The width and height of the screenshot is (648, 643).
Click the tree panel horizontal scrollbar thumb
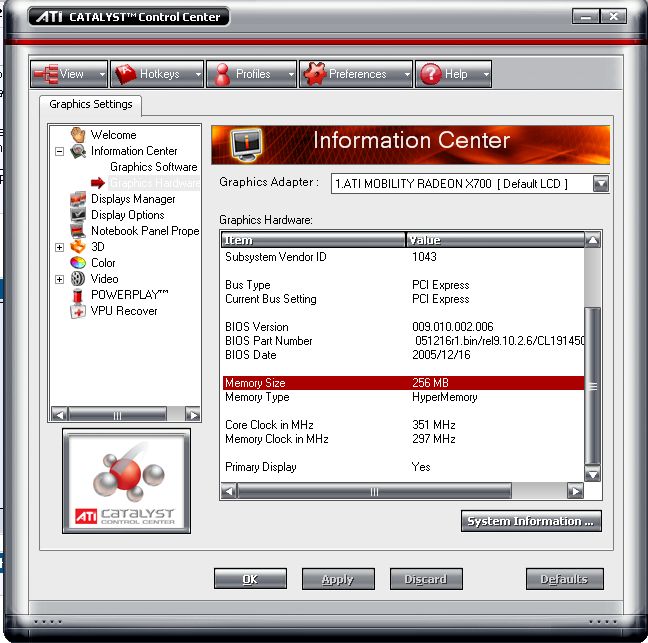(x=117, y=414)
